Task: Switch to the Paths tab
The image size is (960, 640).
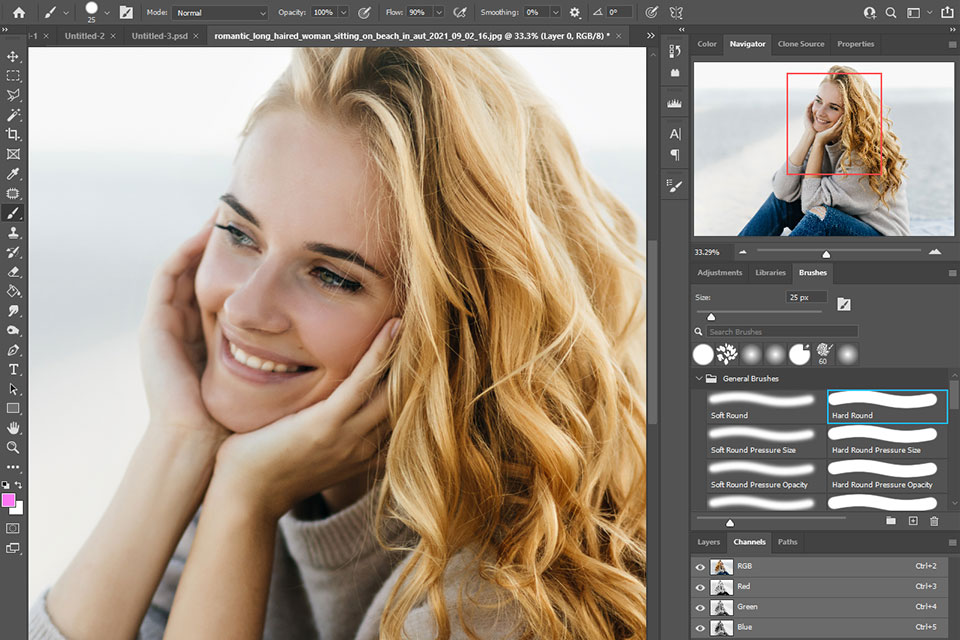Action: tap(787, 542)
